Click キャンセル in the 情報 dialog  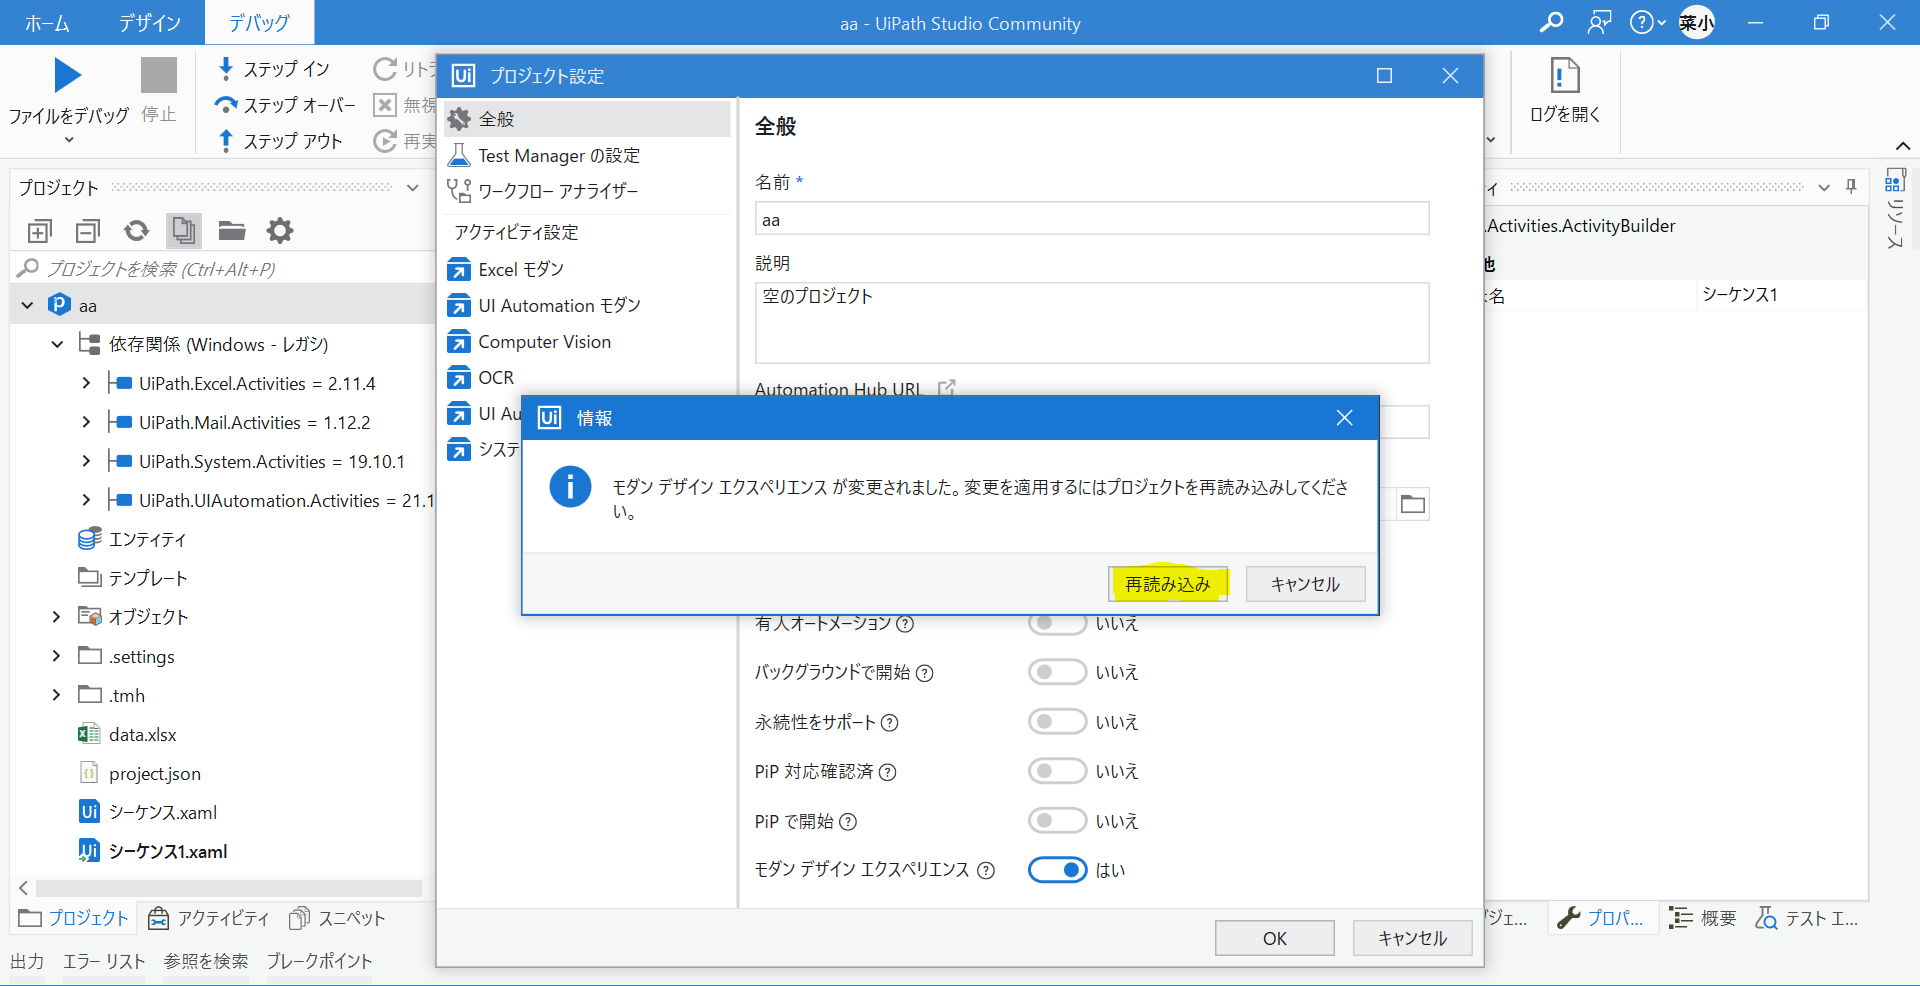coord(1305,584)
